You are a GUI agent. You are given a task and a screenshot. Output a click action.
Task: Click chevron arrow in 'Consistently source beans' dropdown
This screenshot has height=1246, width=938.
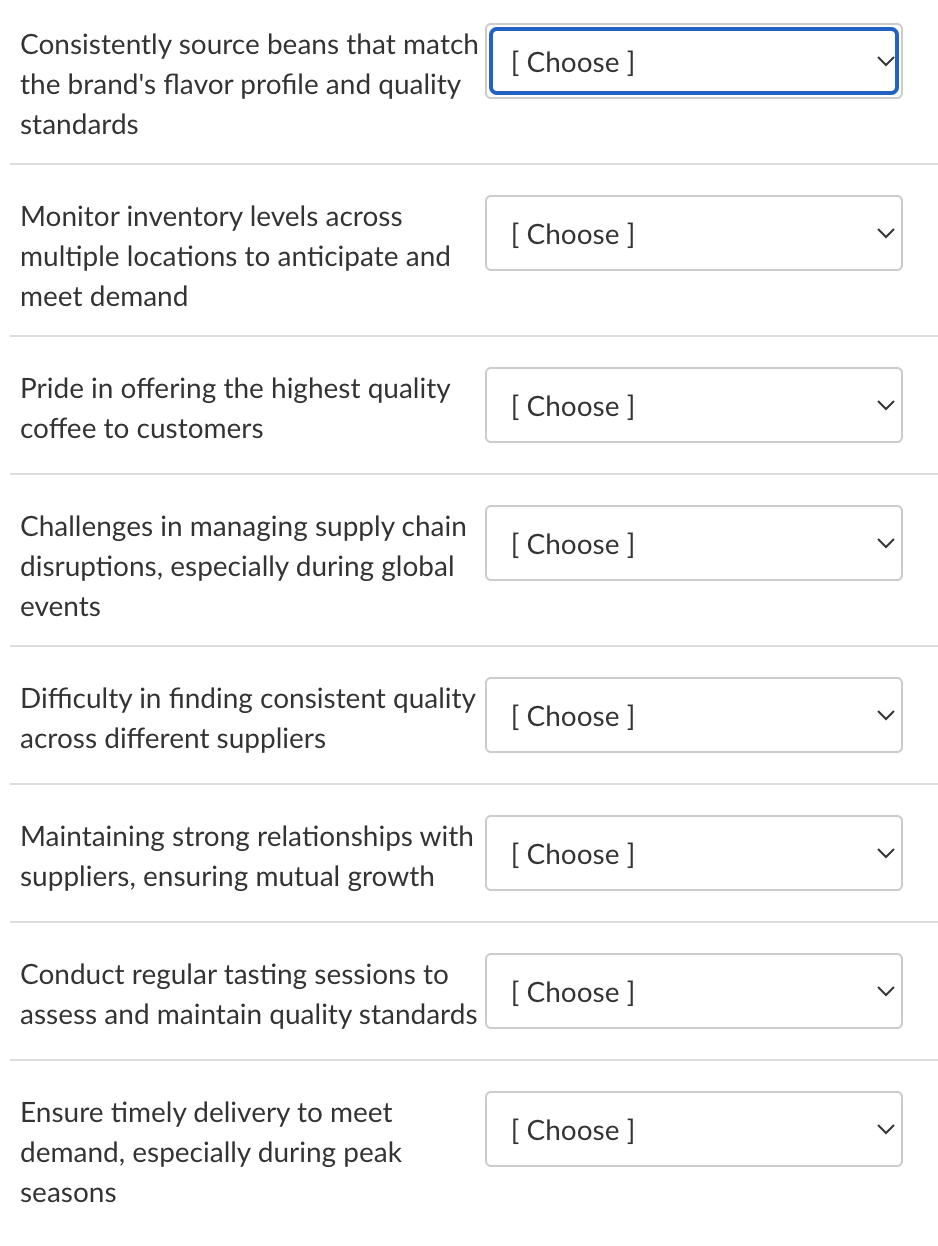(x=883, y=62)
